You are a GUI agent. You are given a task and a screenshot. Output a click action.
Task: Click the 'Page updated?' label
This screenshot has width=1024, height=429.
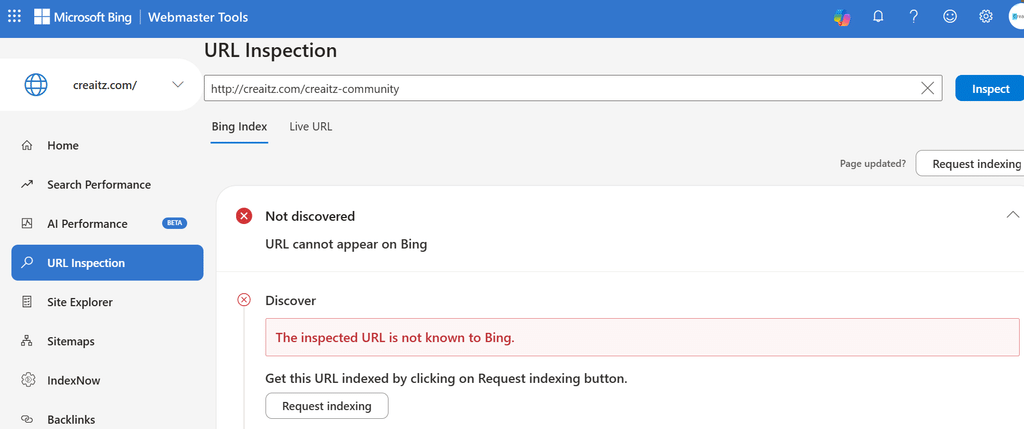click(x=872, y=164)
